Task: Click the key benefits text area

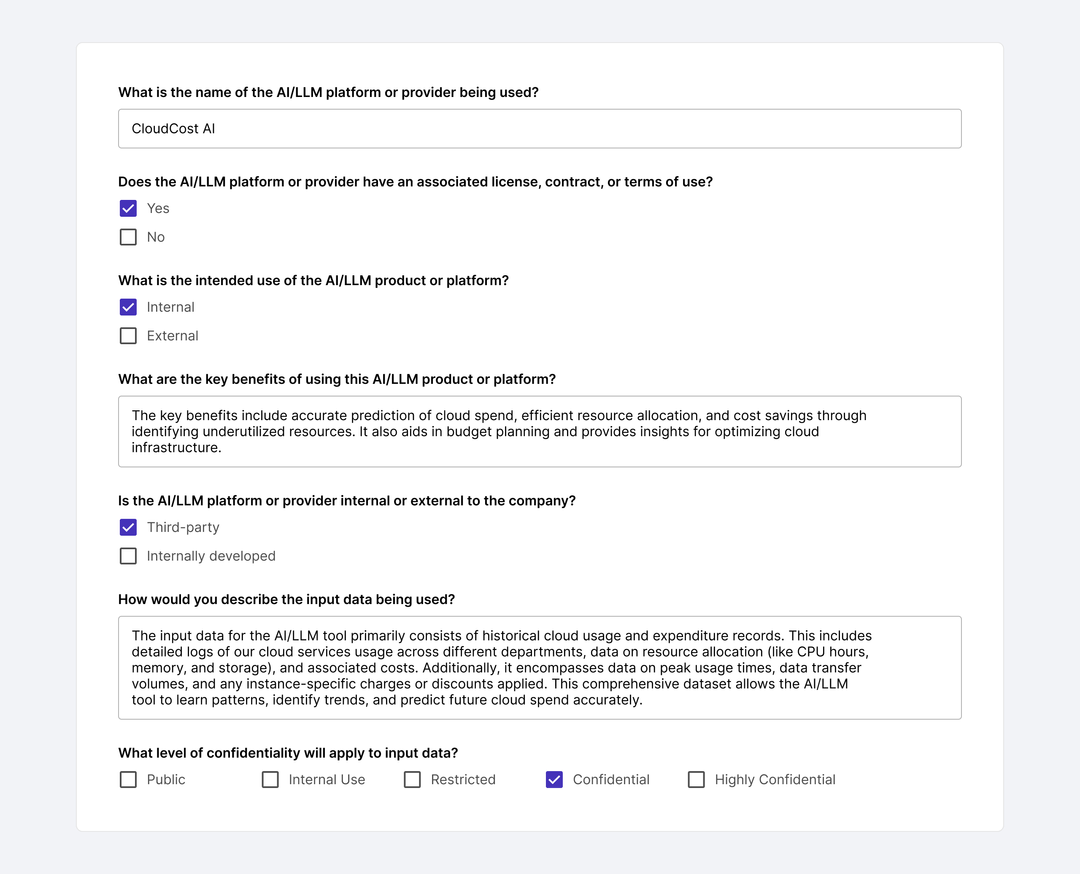Action: tap(540, 431)
